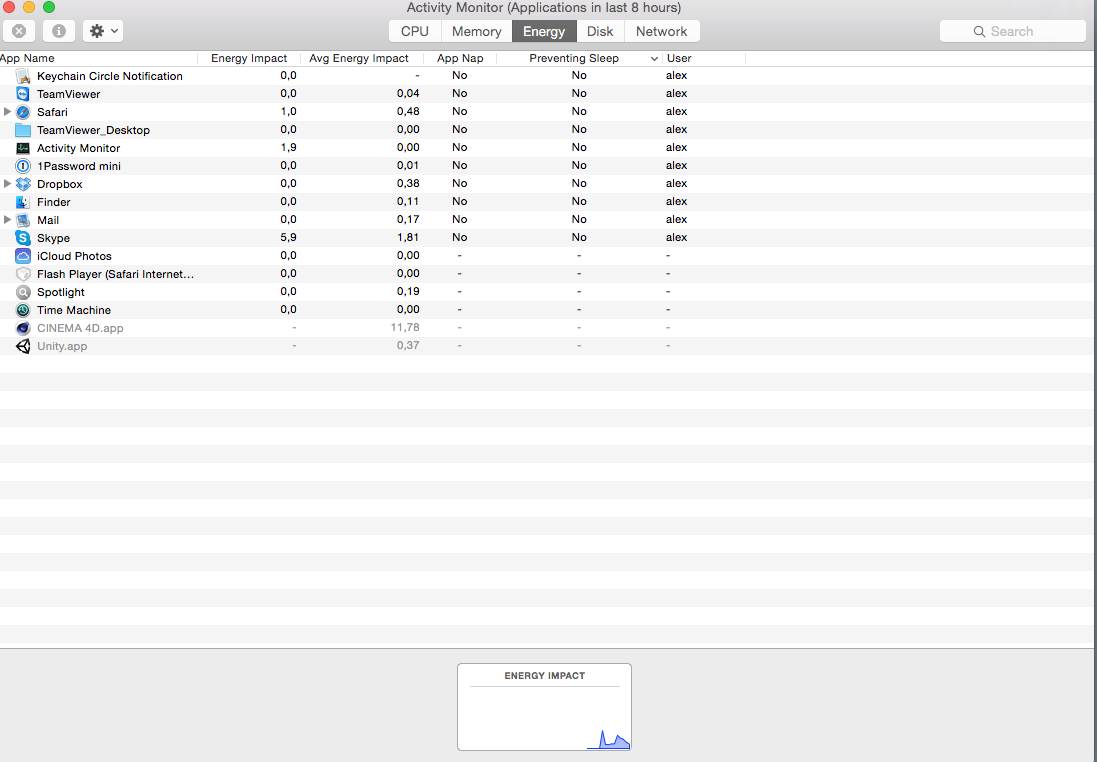Select the CINEMA 4D.app row name
Screen dimensions: 1097x762
pos(80,328)
